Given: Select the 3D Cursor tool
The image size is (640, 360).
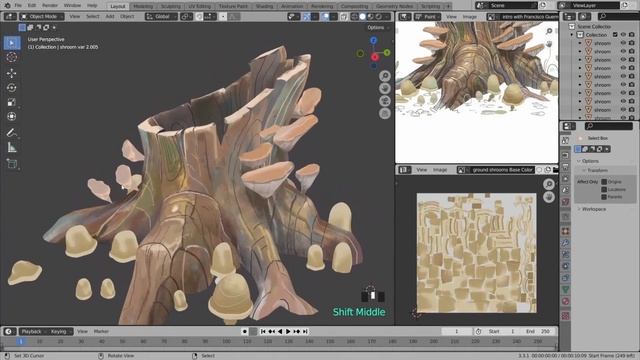Looking at the screenshot, I should [x=12, y=57].
